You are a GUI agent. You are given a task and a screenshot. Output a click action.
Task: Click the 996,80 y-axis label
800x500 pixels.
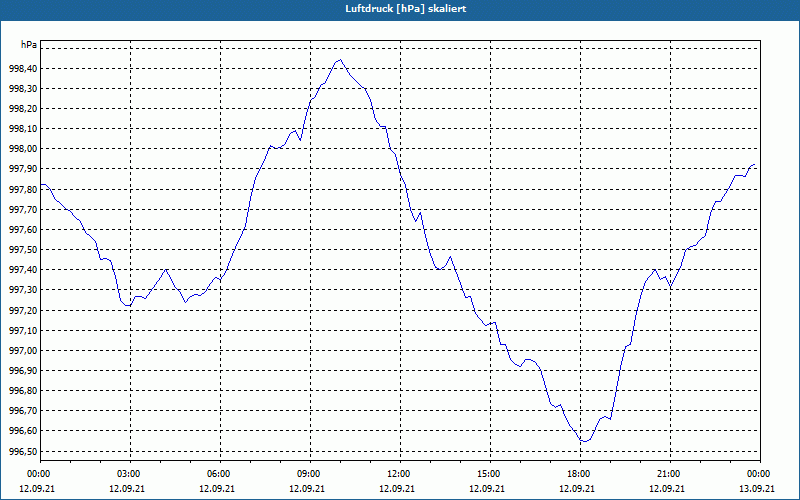coord(23,391)
